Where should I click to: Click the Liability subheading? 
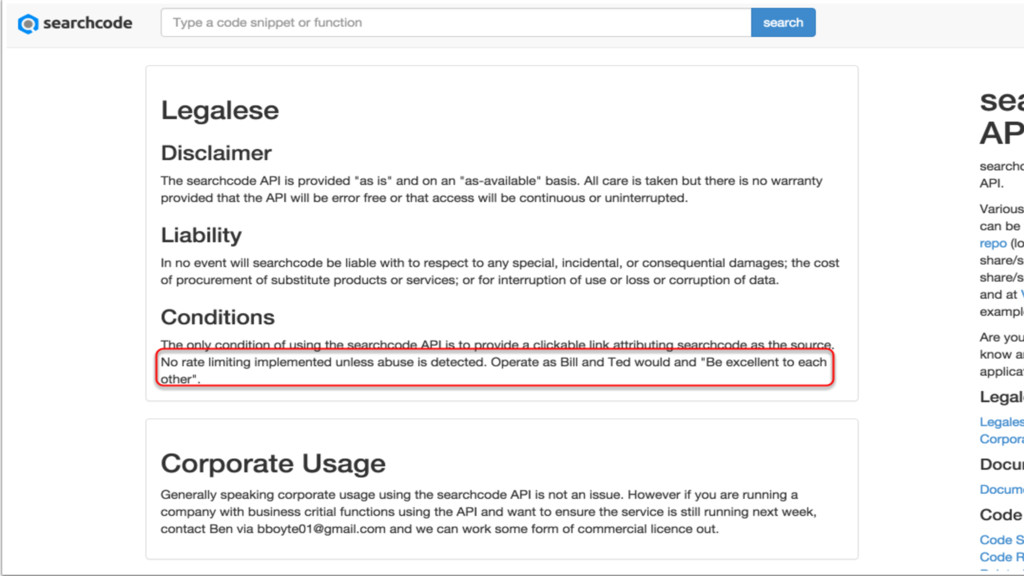click(x=201, y=235)
